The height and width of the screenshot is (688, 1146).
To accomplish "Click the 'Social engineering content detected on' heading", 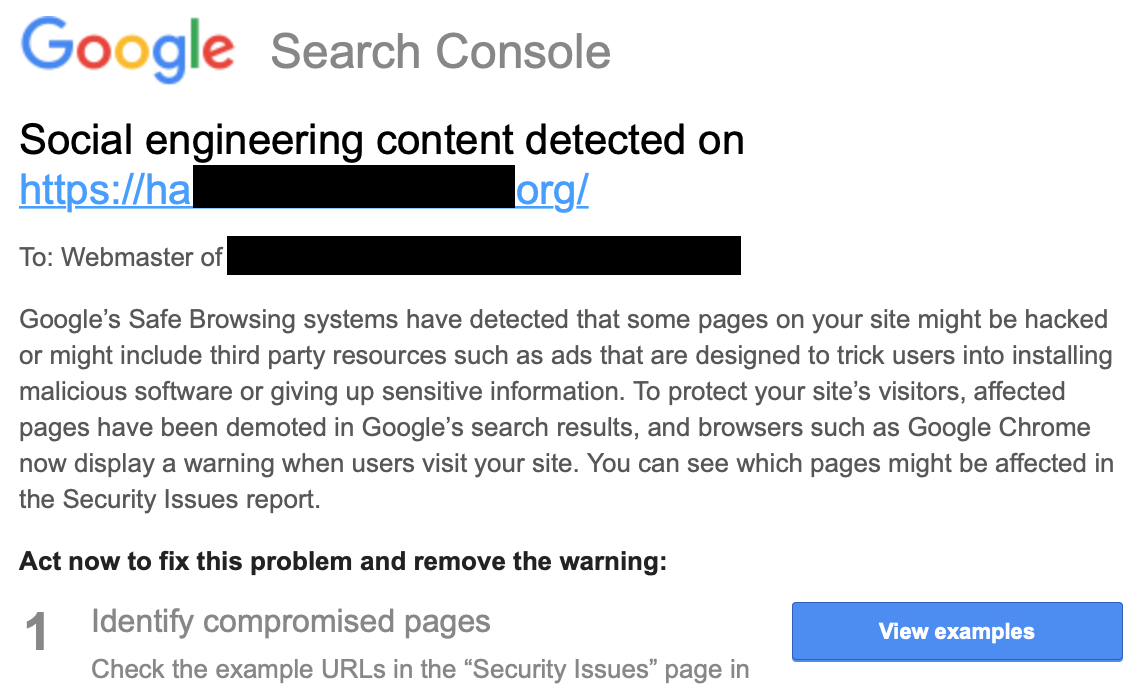I will [382, 139].
